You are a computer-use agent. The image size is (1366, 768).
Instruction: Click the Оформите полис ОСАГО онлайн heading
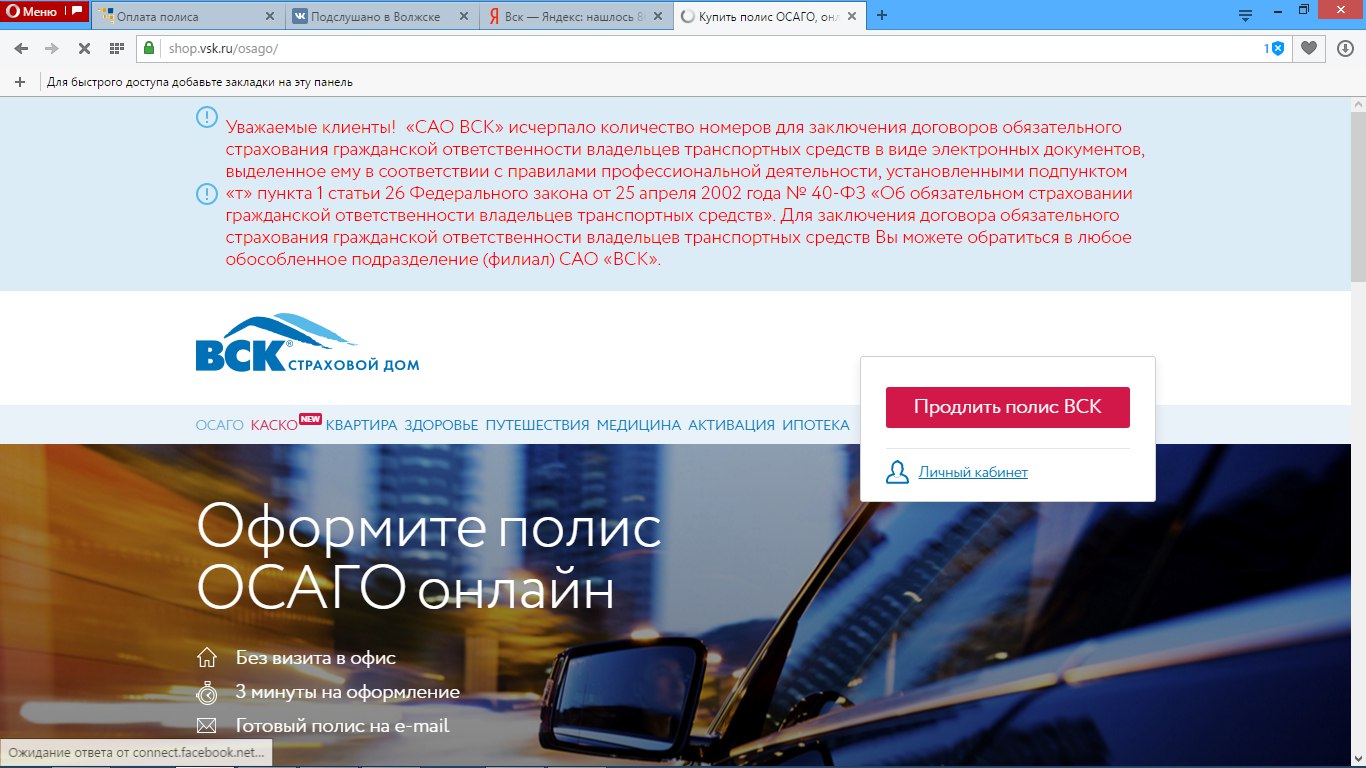(429, 557)
